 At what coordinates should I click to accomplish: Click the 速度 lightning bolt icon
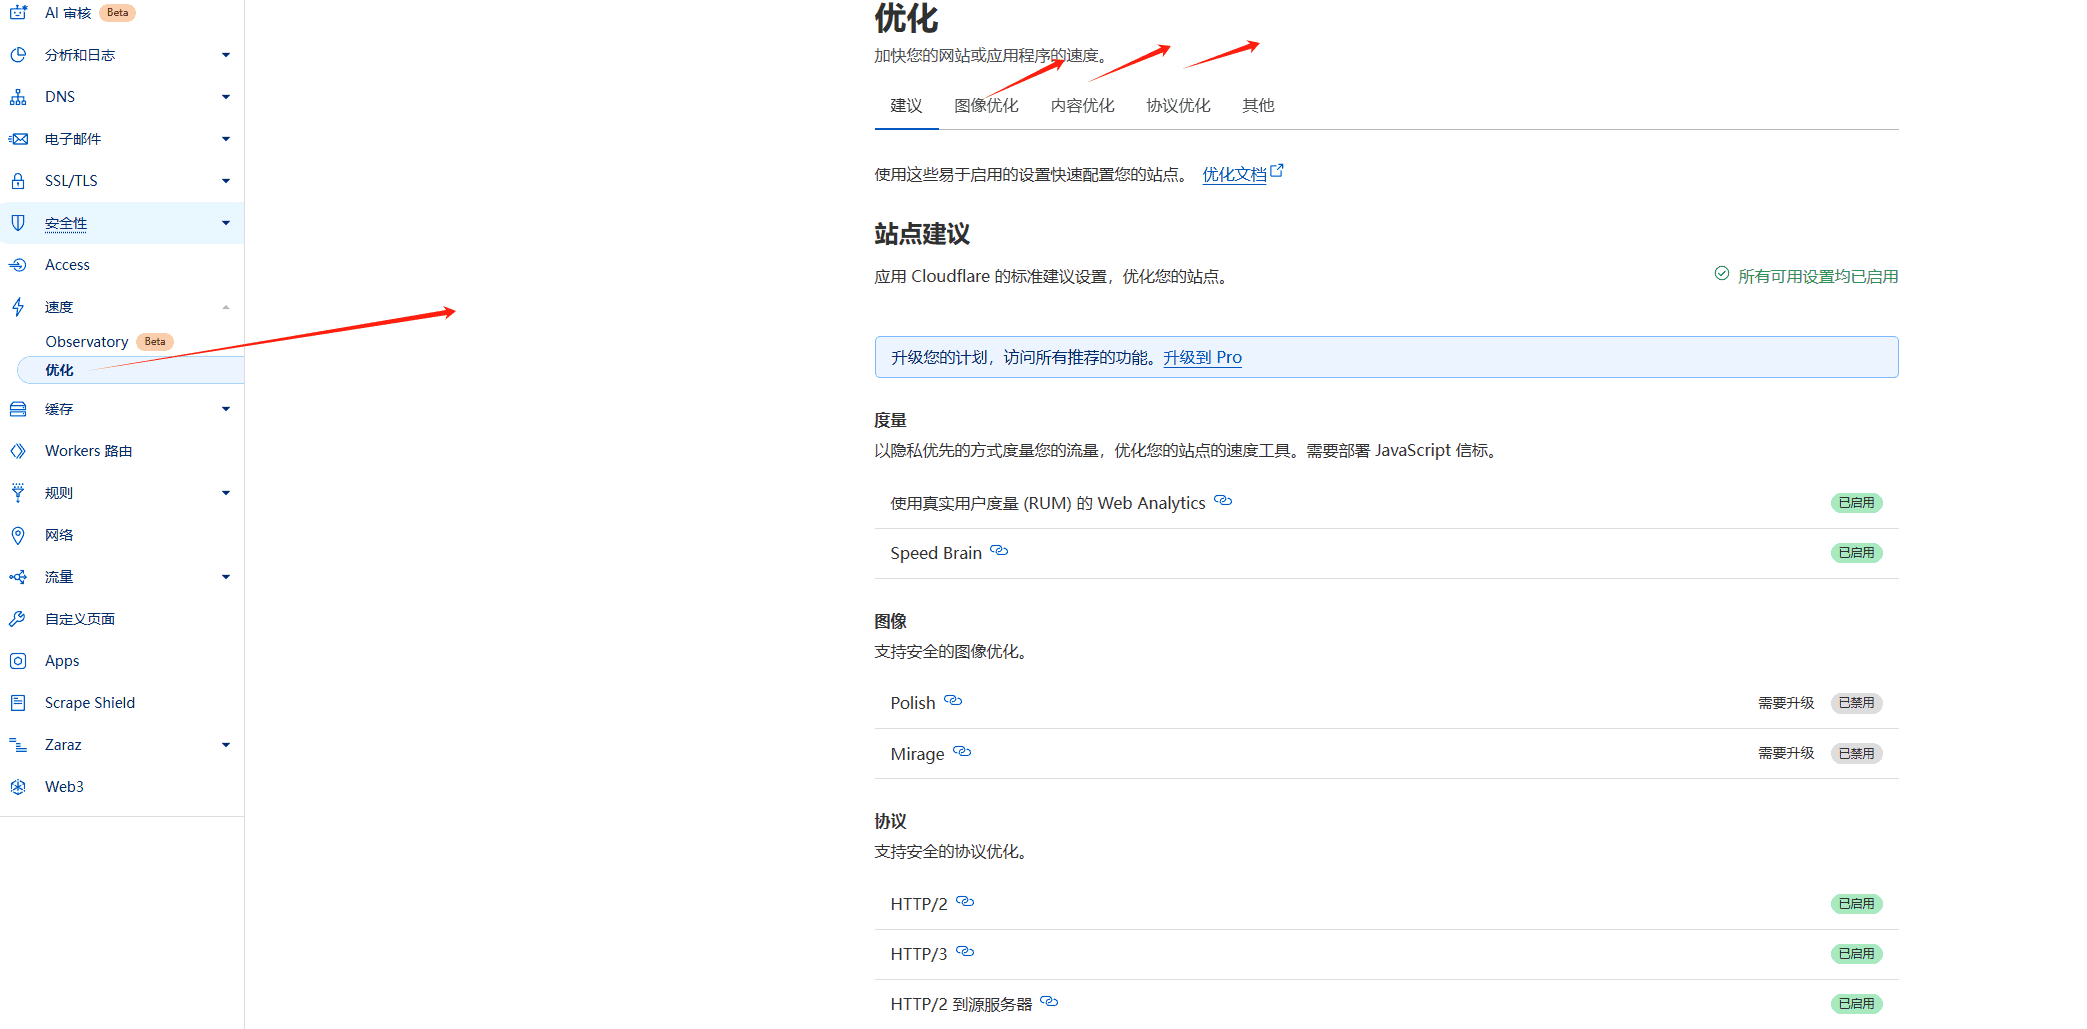pos(18,306)
